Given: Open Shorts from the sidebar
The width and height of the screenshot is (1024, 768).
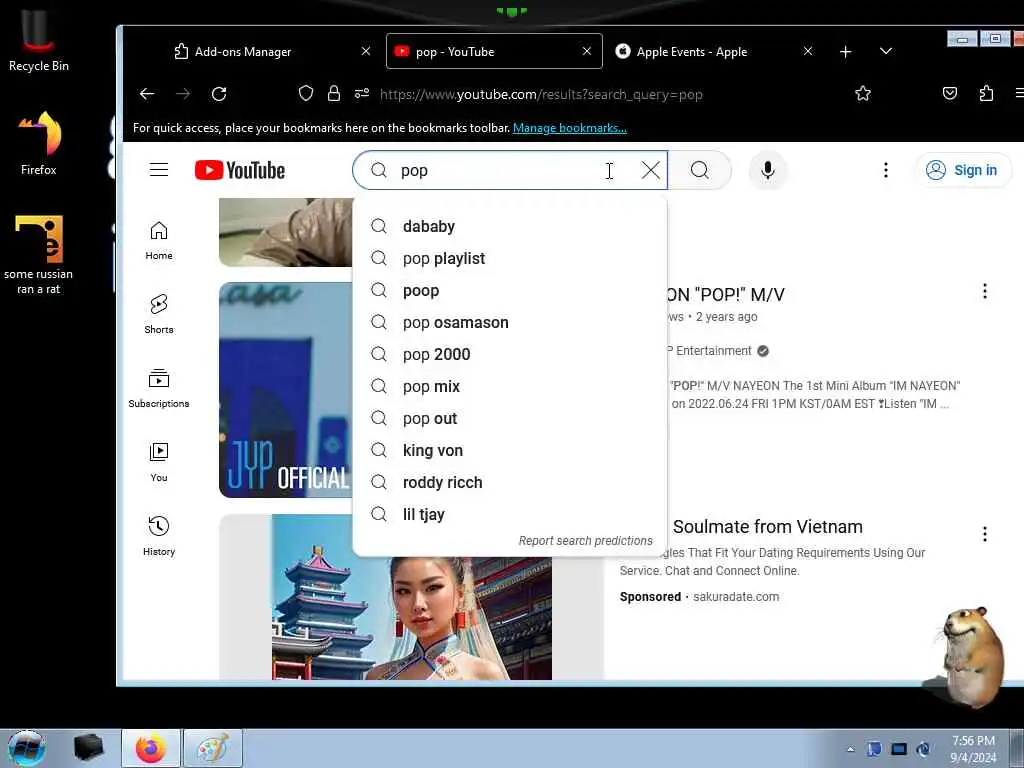Looking at the screenshot, I should pos(159,314).
